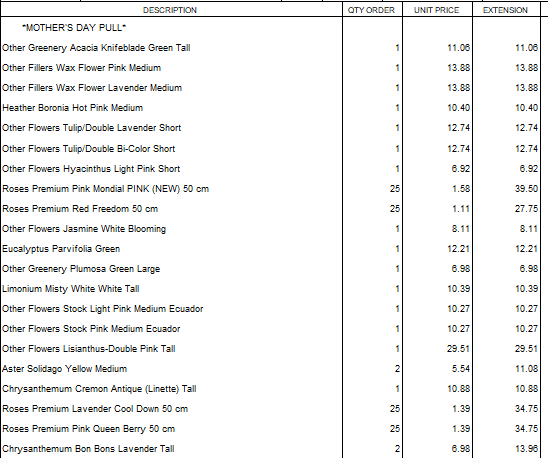Screen dimensions: 548x464
Task: Click the EXTENSION column header
Action: tap(505, 10)
